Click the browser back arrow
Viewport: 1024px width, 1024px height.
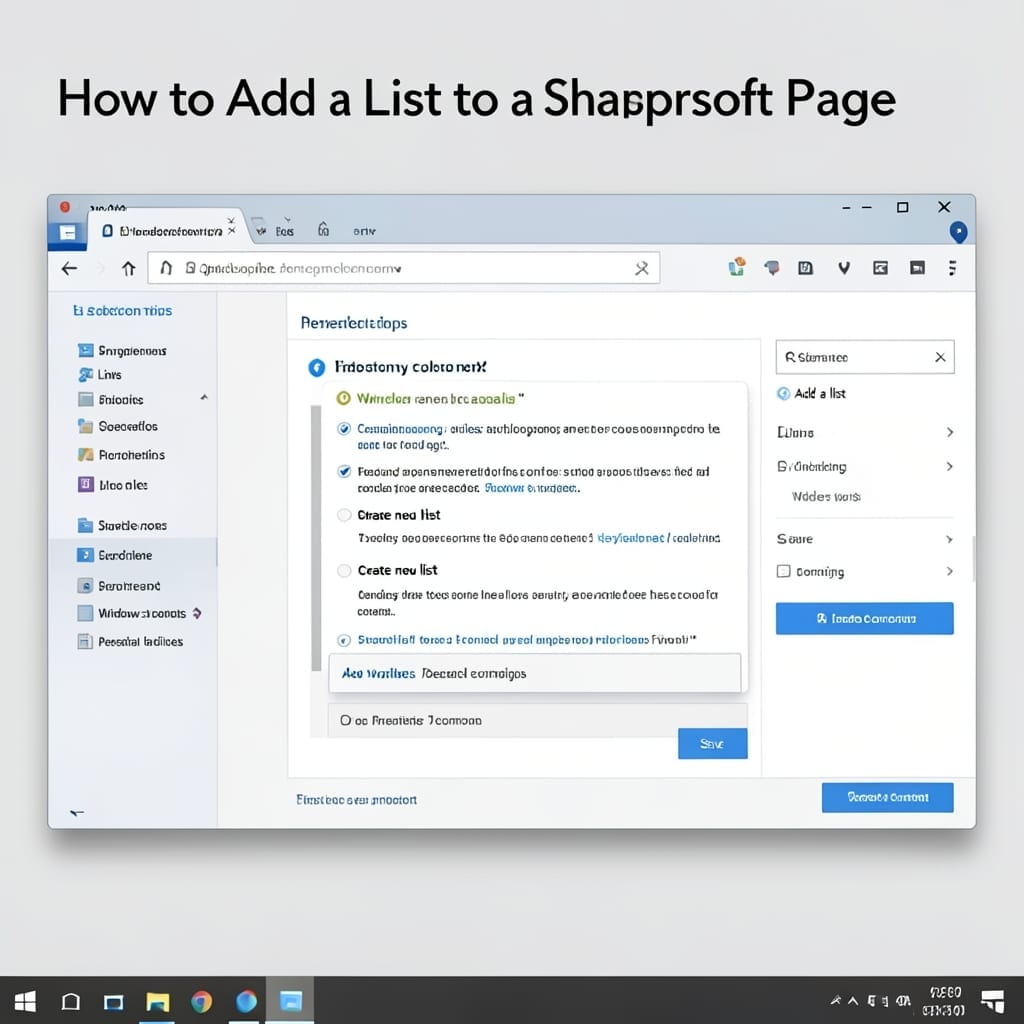pos(69,268)
